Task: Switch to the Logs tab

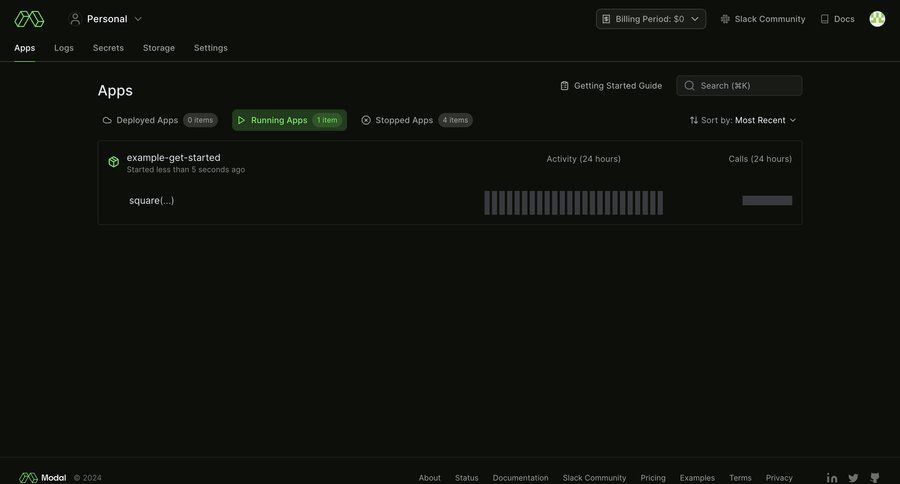Action: pyautogui.click(x=64, y=48)
